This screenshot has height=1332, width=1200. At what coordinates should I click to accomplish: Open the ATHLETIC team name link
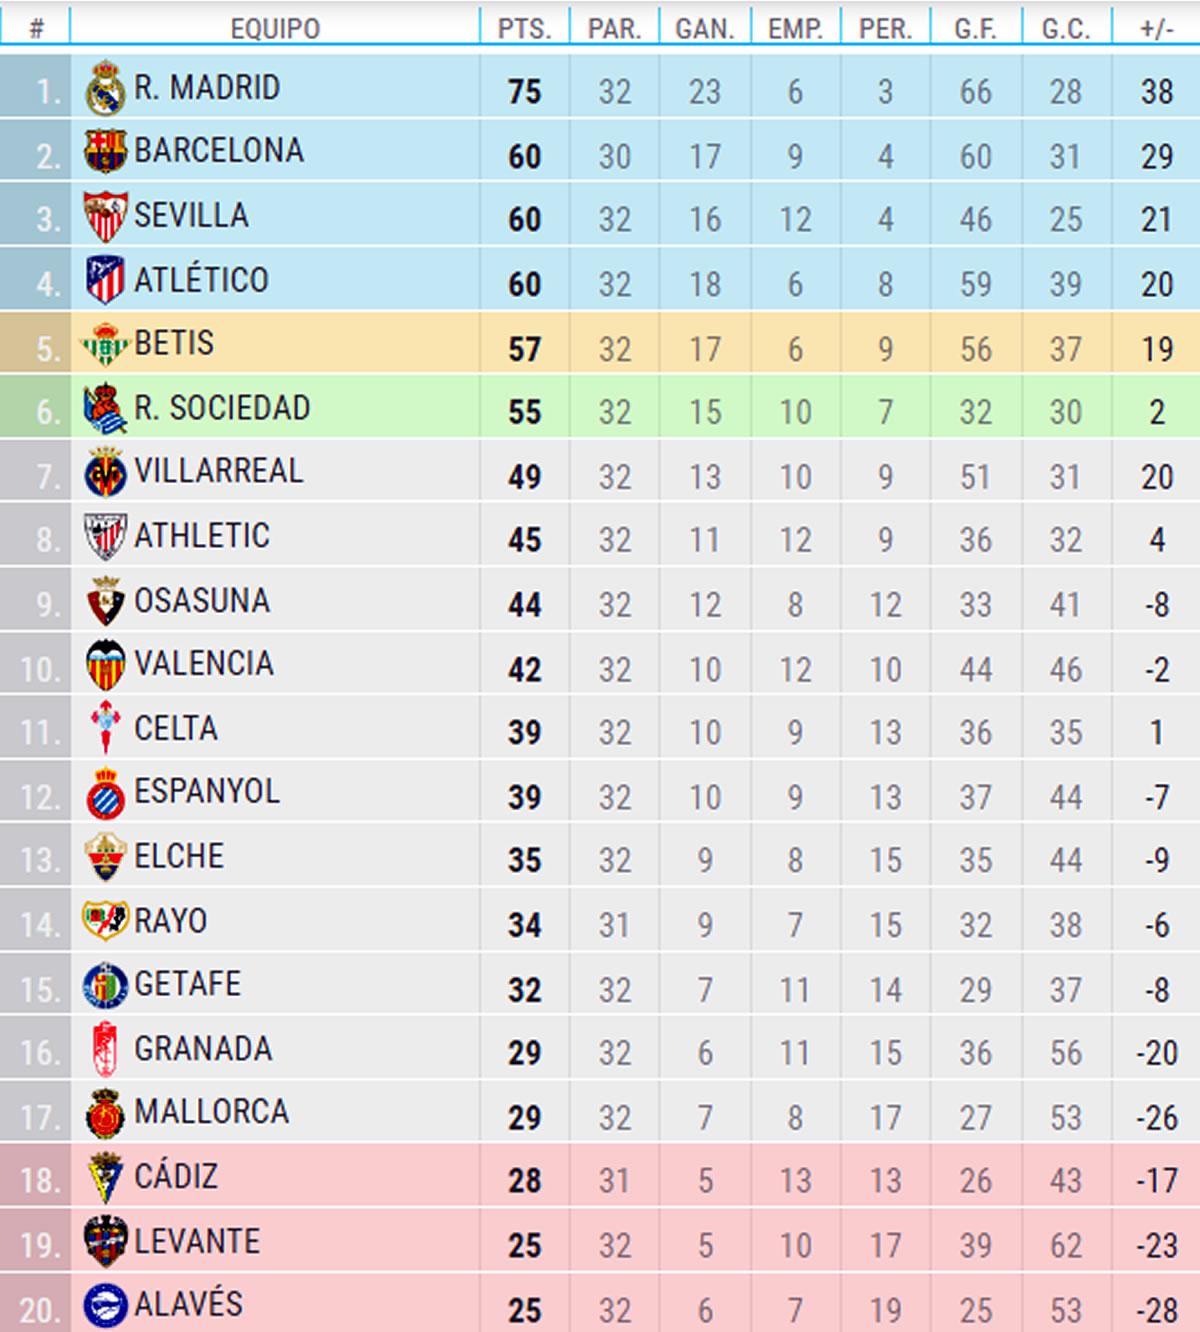pyautogui.click(x=202, y=536)
